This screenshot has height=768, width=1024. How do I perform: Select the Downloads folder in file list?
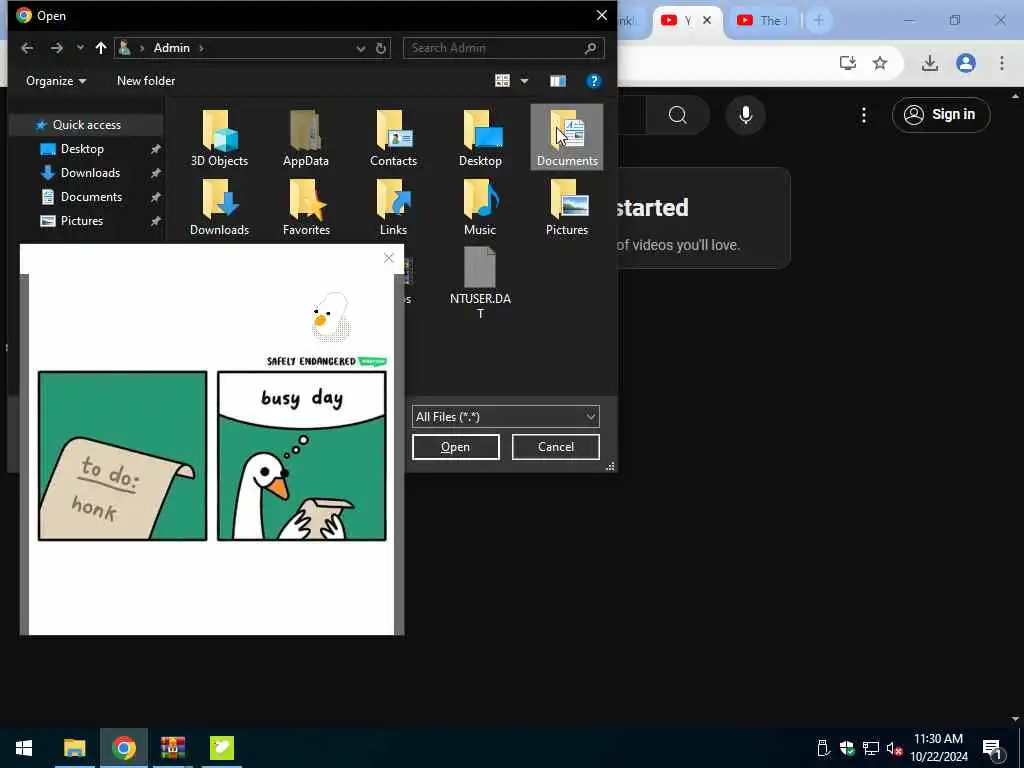(x=219, y=207)
